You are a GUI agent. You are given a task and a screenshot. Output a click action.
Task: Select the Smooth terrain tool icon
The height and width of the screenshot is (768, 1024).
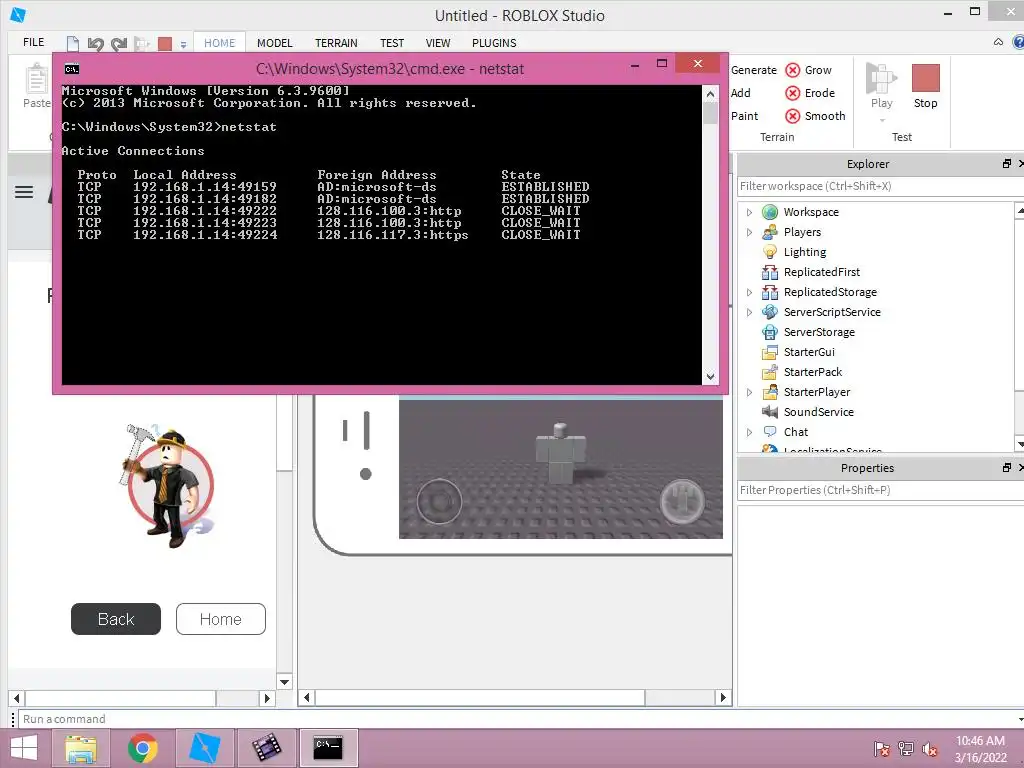(x=792, y=116)
